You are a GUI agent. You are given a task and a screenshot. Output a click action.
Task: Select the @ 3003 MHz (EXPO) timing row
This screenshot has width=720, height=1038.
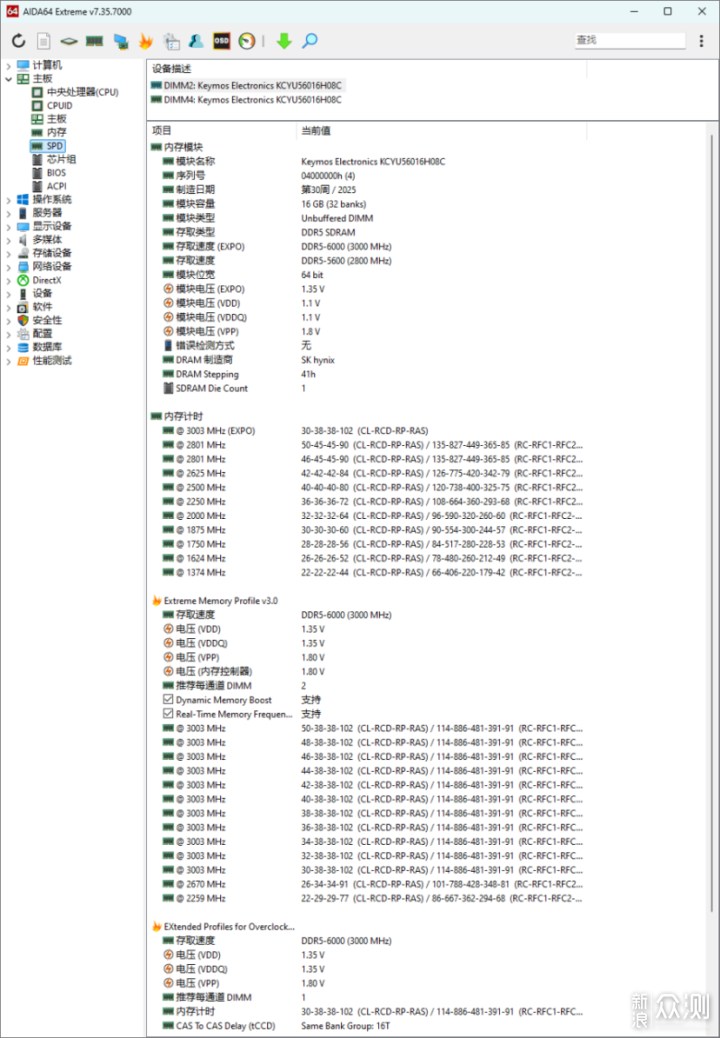click(295, 431)
